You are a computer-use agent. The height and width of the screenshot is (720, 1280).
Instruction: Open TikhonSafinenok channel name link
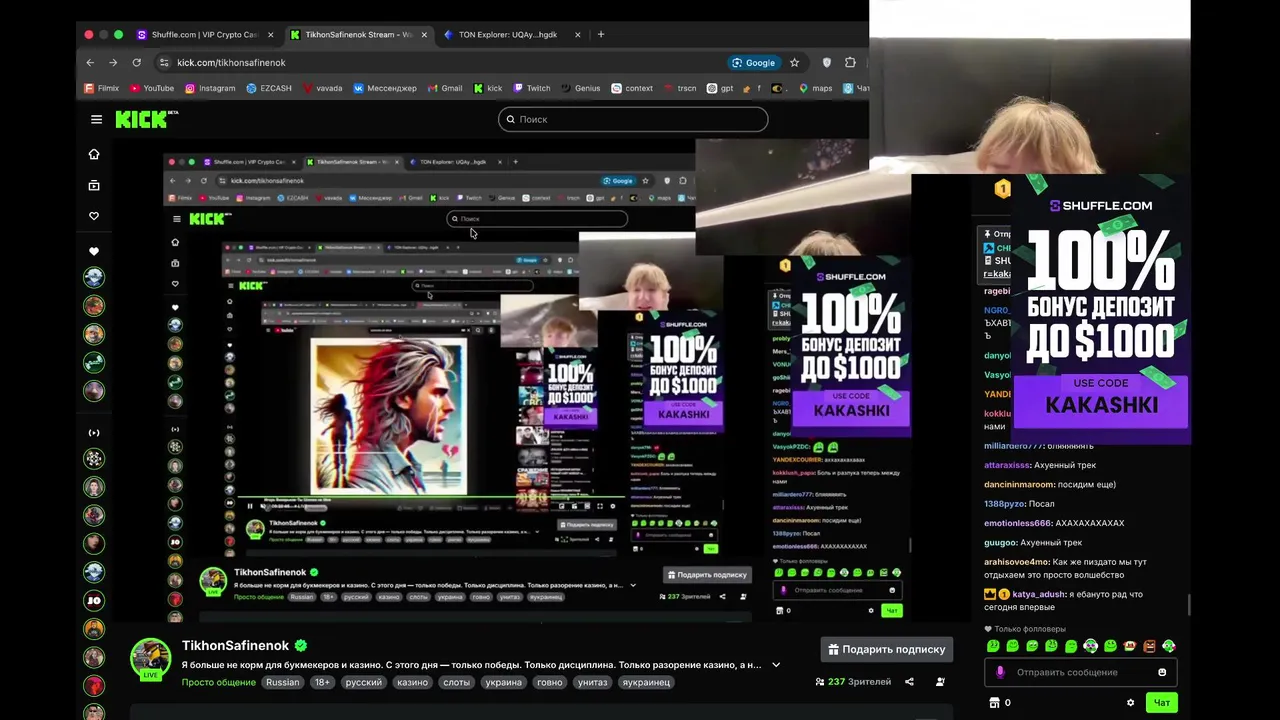(x=235, y=646)
